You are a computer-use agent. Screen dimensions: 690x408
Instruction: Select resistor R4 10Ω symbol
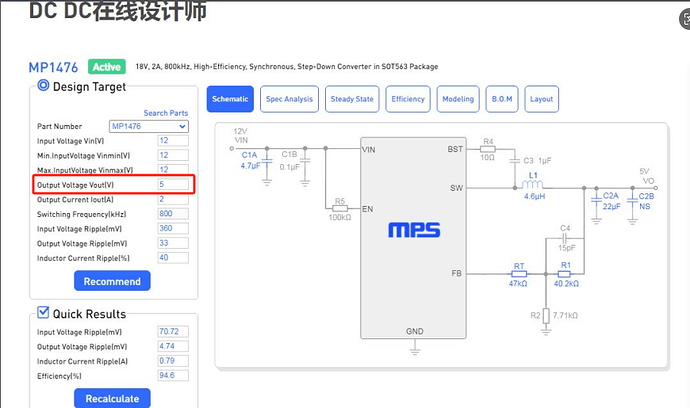(488, 149)
